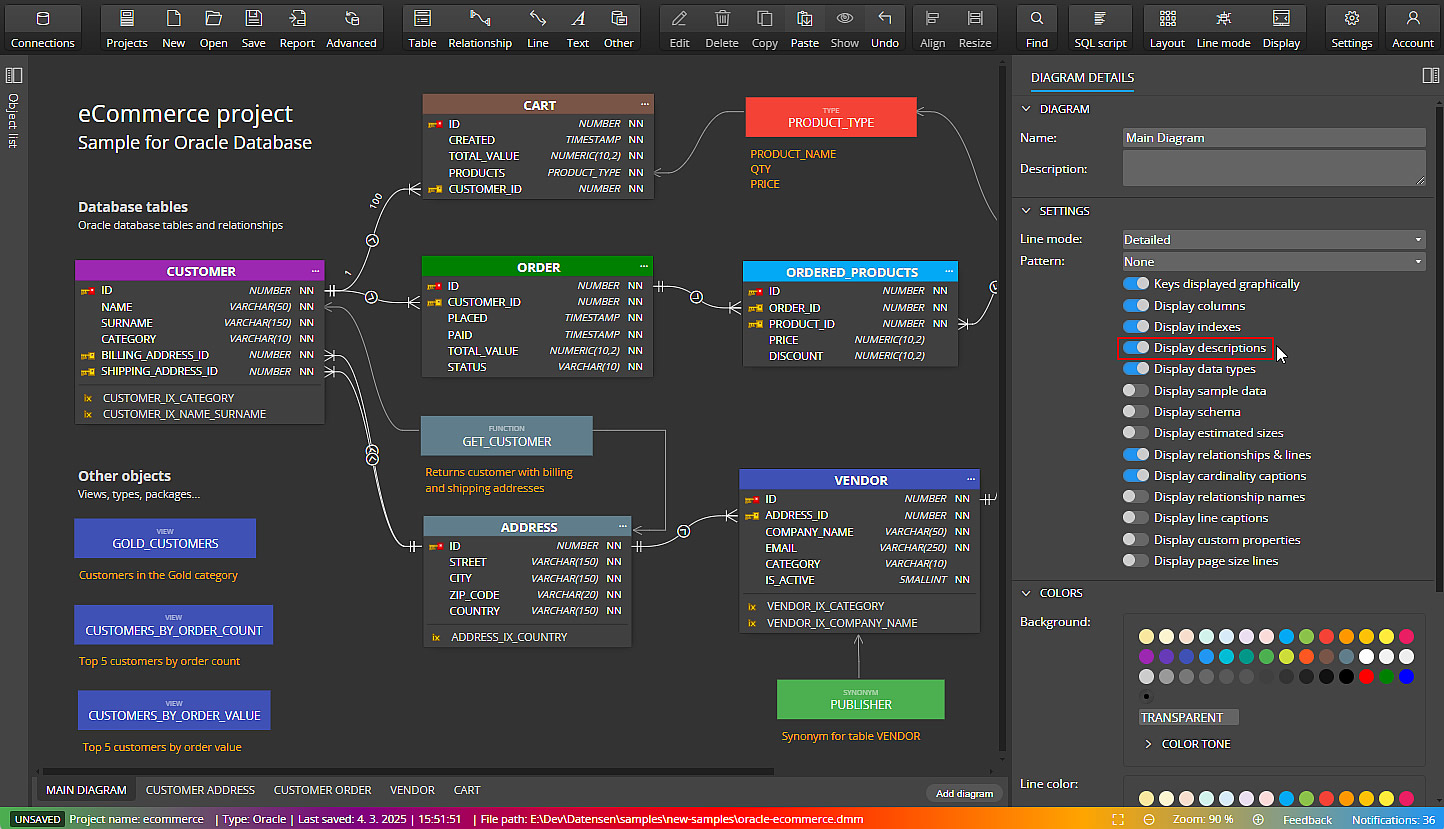Viewport: 1444px width, 829px height.
Task: Enable Display sample data
Action: (1136, 390)
